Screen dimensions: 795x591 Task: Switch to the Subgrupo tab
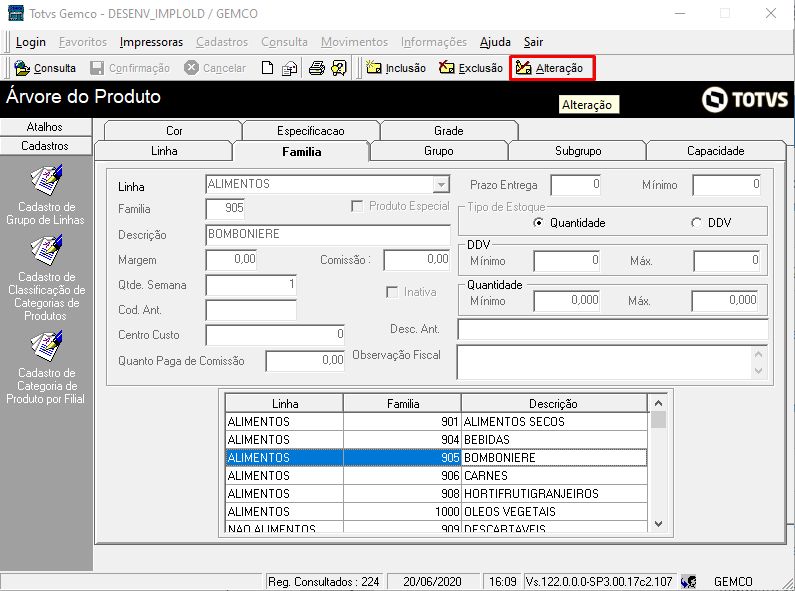click(x=577, y=151)
